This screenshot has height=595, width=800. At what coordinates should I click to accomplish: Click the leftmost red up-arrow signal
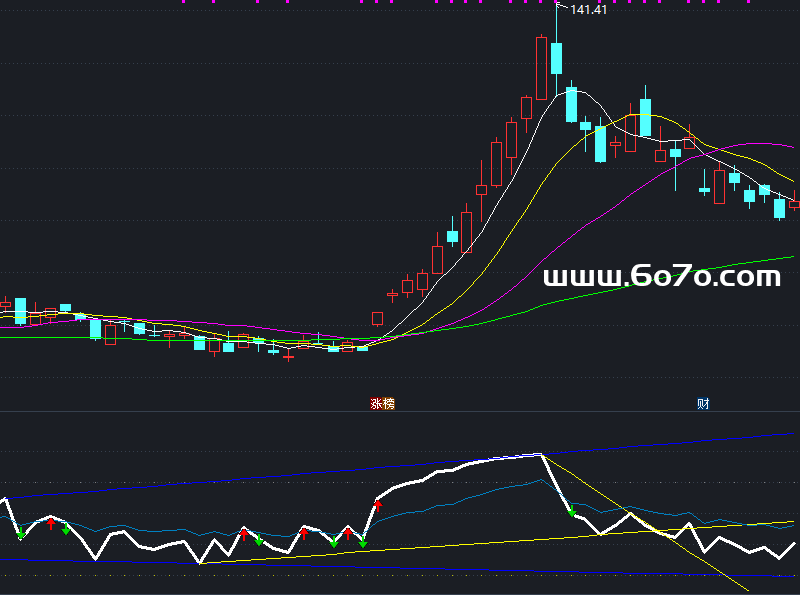[51, 522]
